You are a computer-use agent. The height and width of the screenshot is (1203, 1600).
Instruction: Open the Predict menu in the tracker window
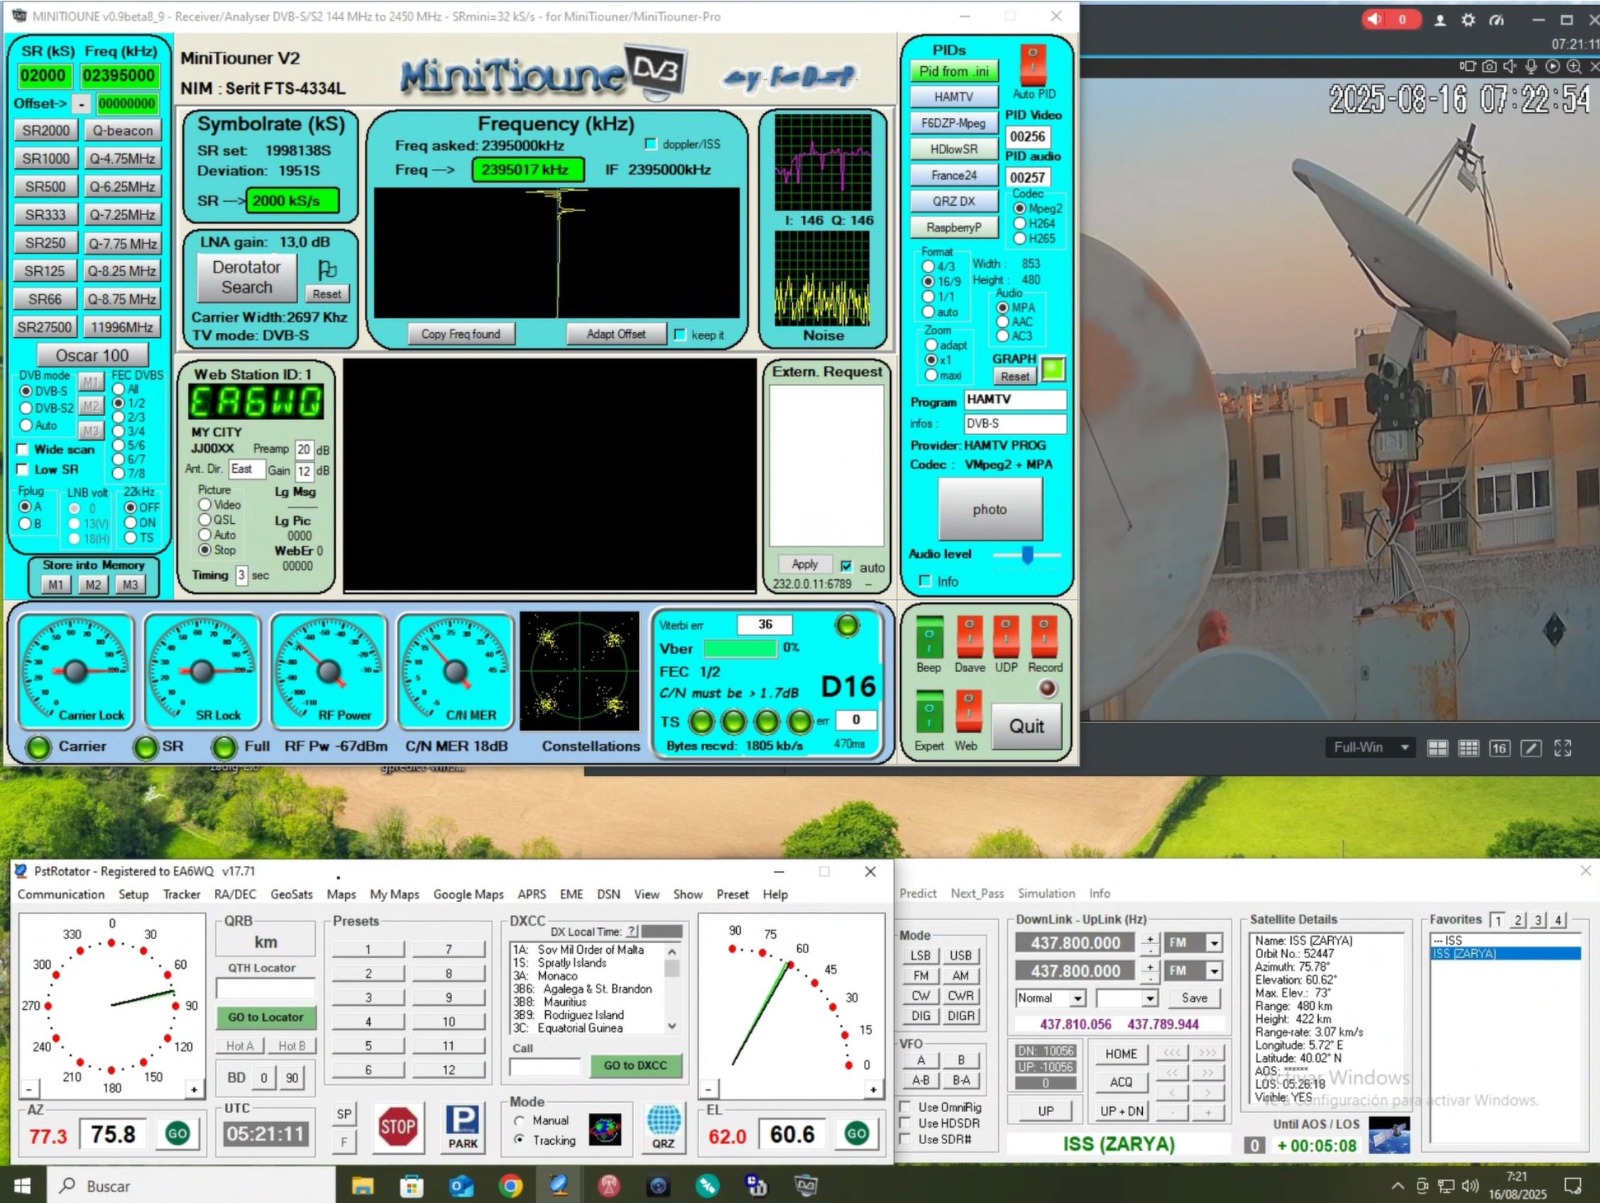coord(918,894)
